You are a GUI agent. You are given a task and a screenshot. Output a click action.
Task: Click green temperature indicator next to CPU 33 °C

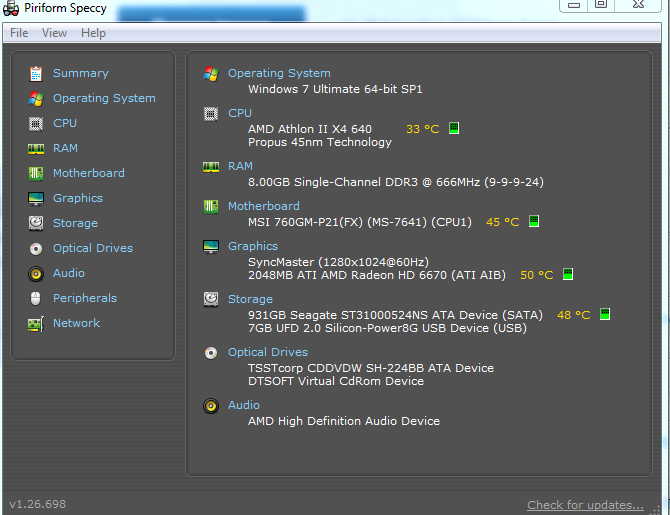tap(454, 128)
